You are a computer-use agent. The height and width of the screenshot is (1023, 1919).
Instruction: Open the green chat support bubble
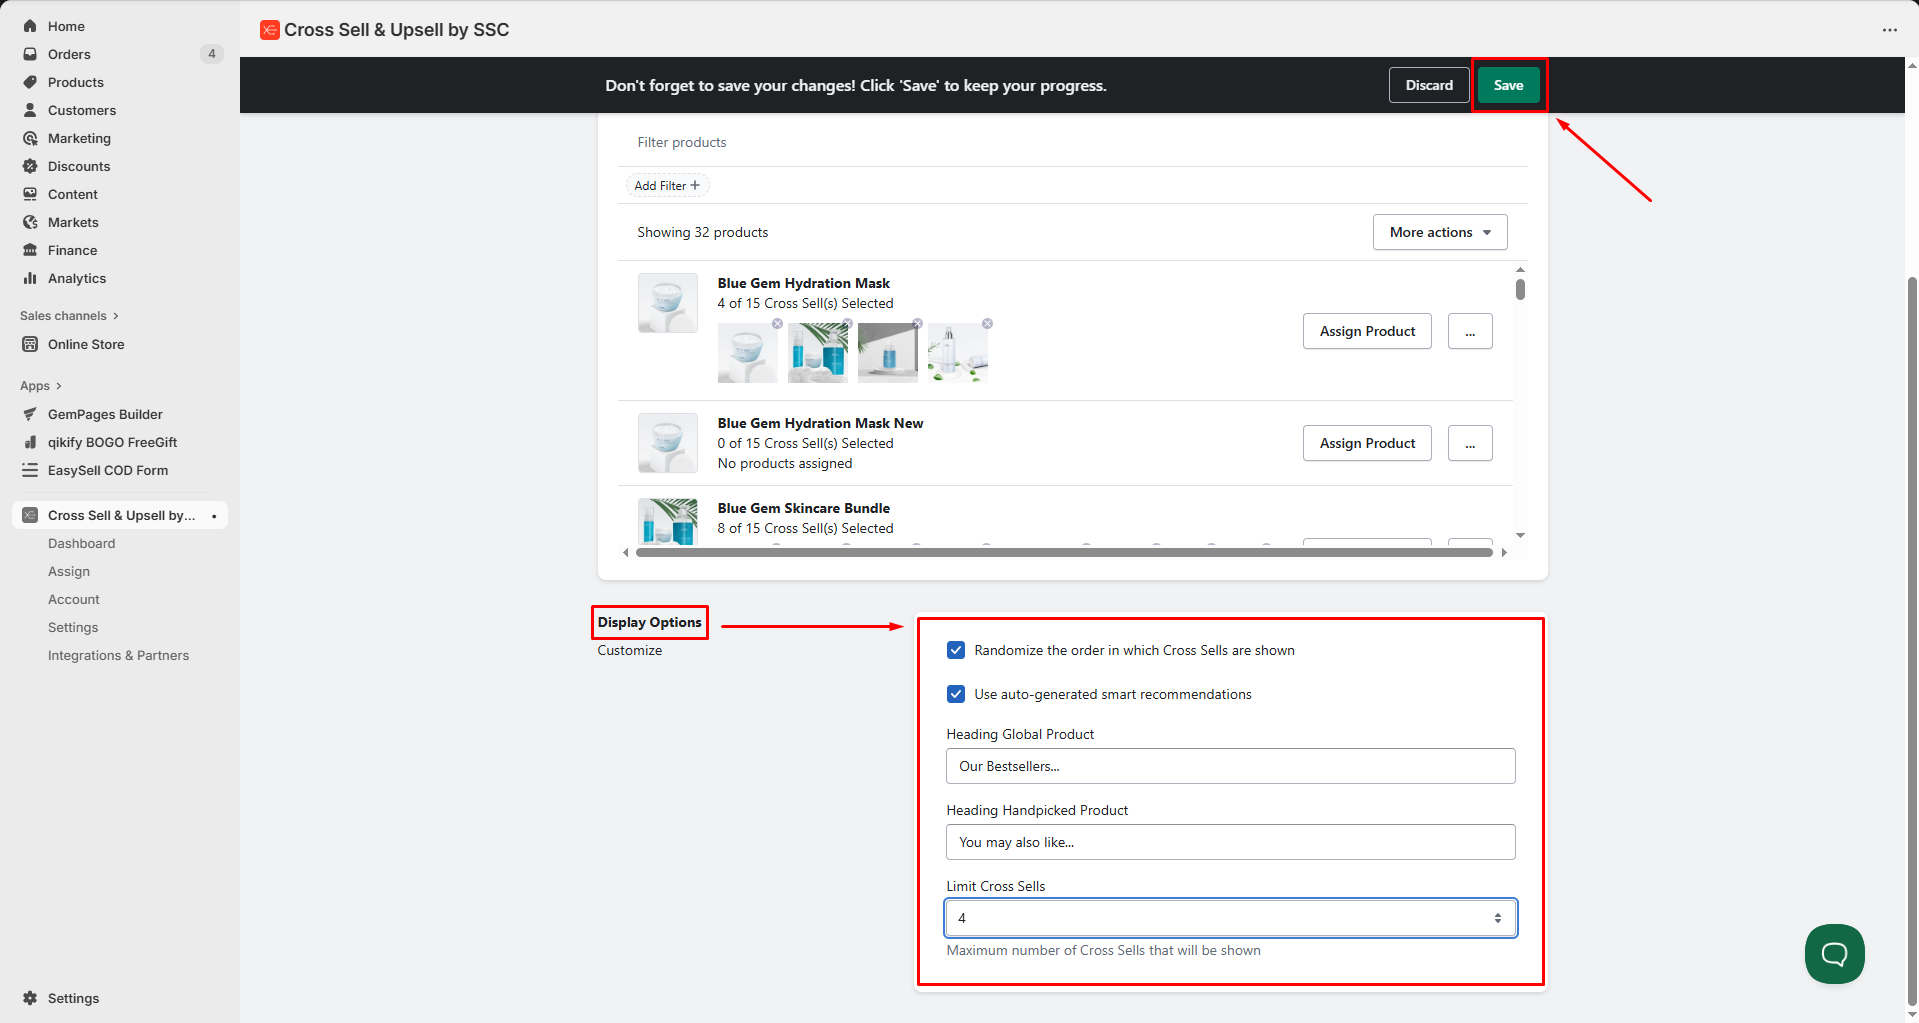pyautogui.click(x=1834, y=954)
